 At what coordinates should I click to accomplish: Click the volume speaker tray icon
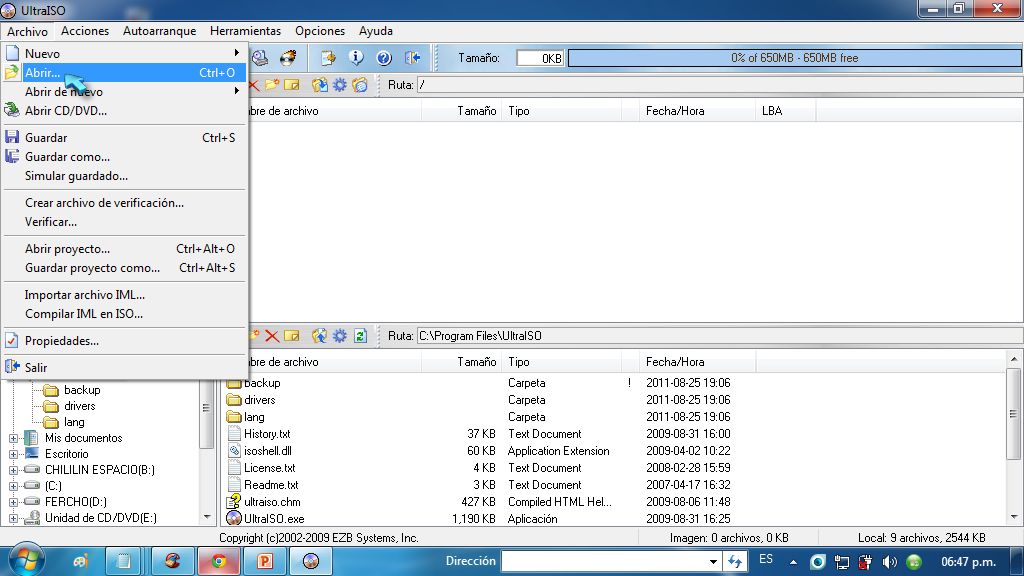click(x=889, y=562)
